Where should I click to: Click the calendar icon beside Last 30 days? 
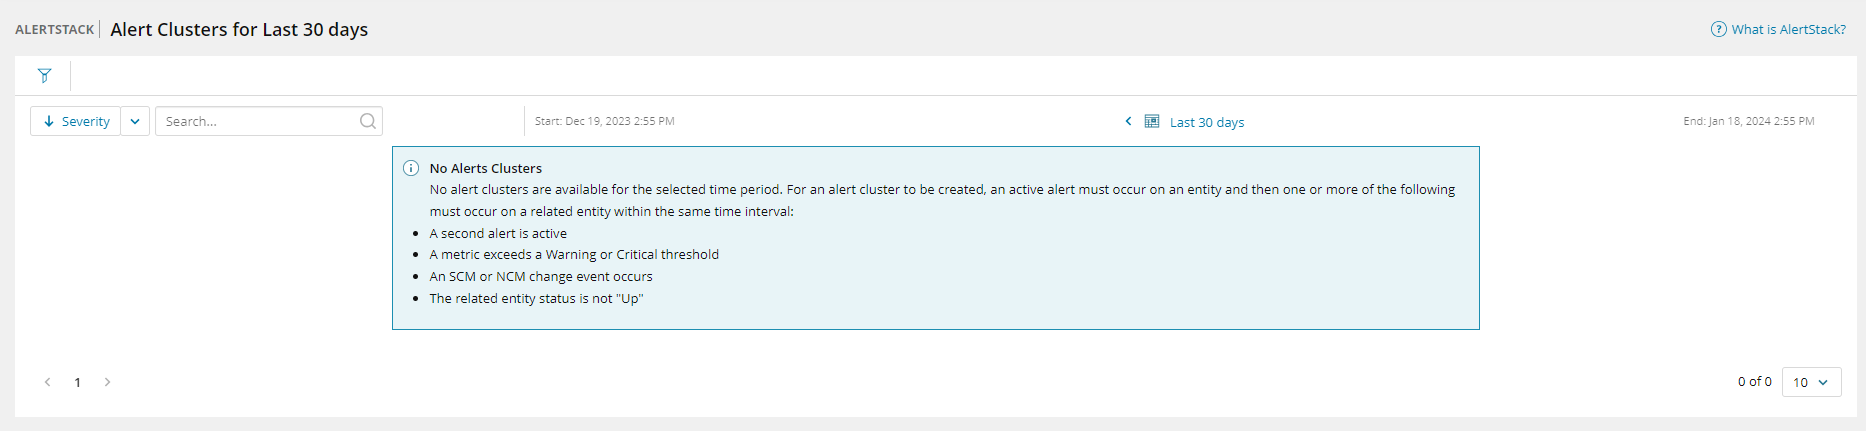(x=1152, y=121)
